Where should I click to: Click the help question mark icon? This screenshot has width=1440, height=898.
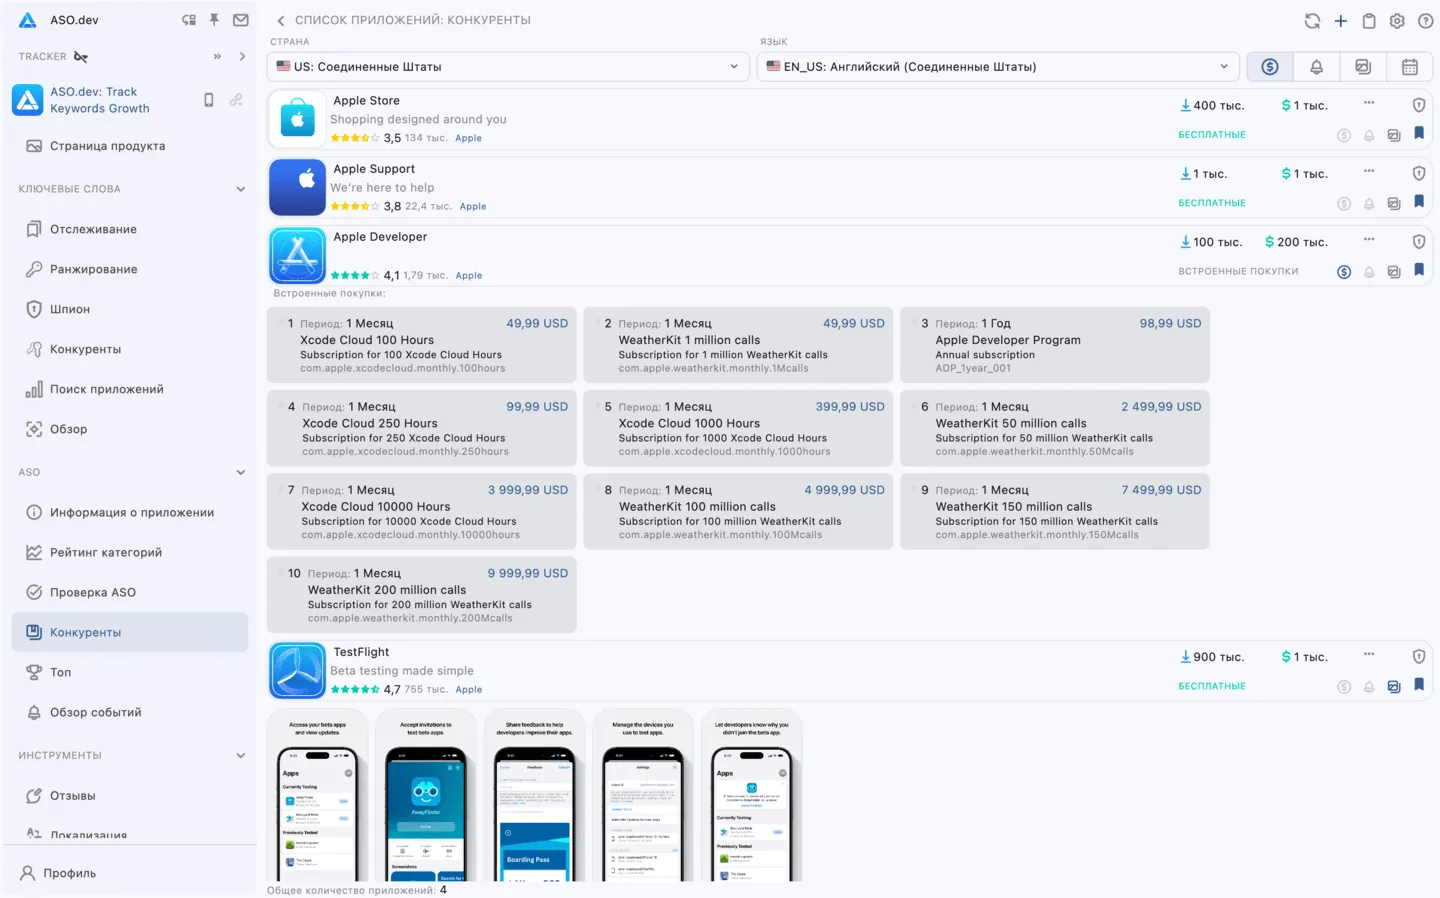(x=1425, y=21)
